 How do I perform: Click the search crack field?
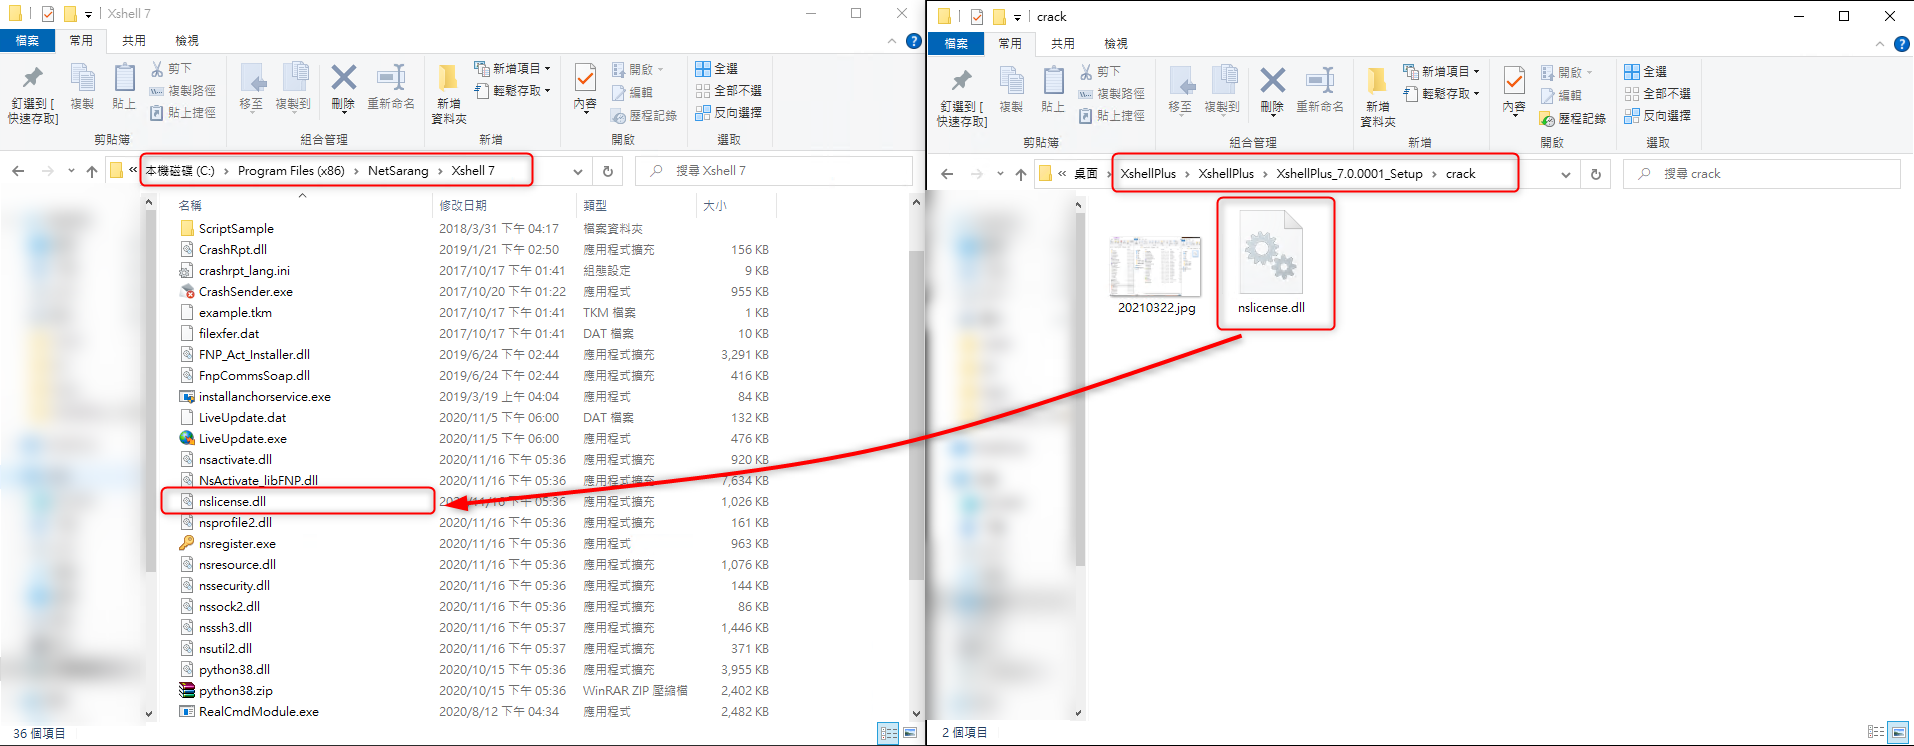coord(1762,174)
